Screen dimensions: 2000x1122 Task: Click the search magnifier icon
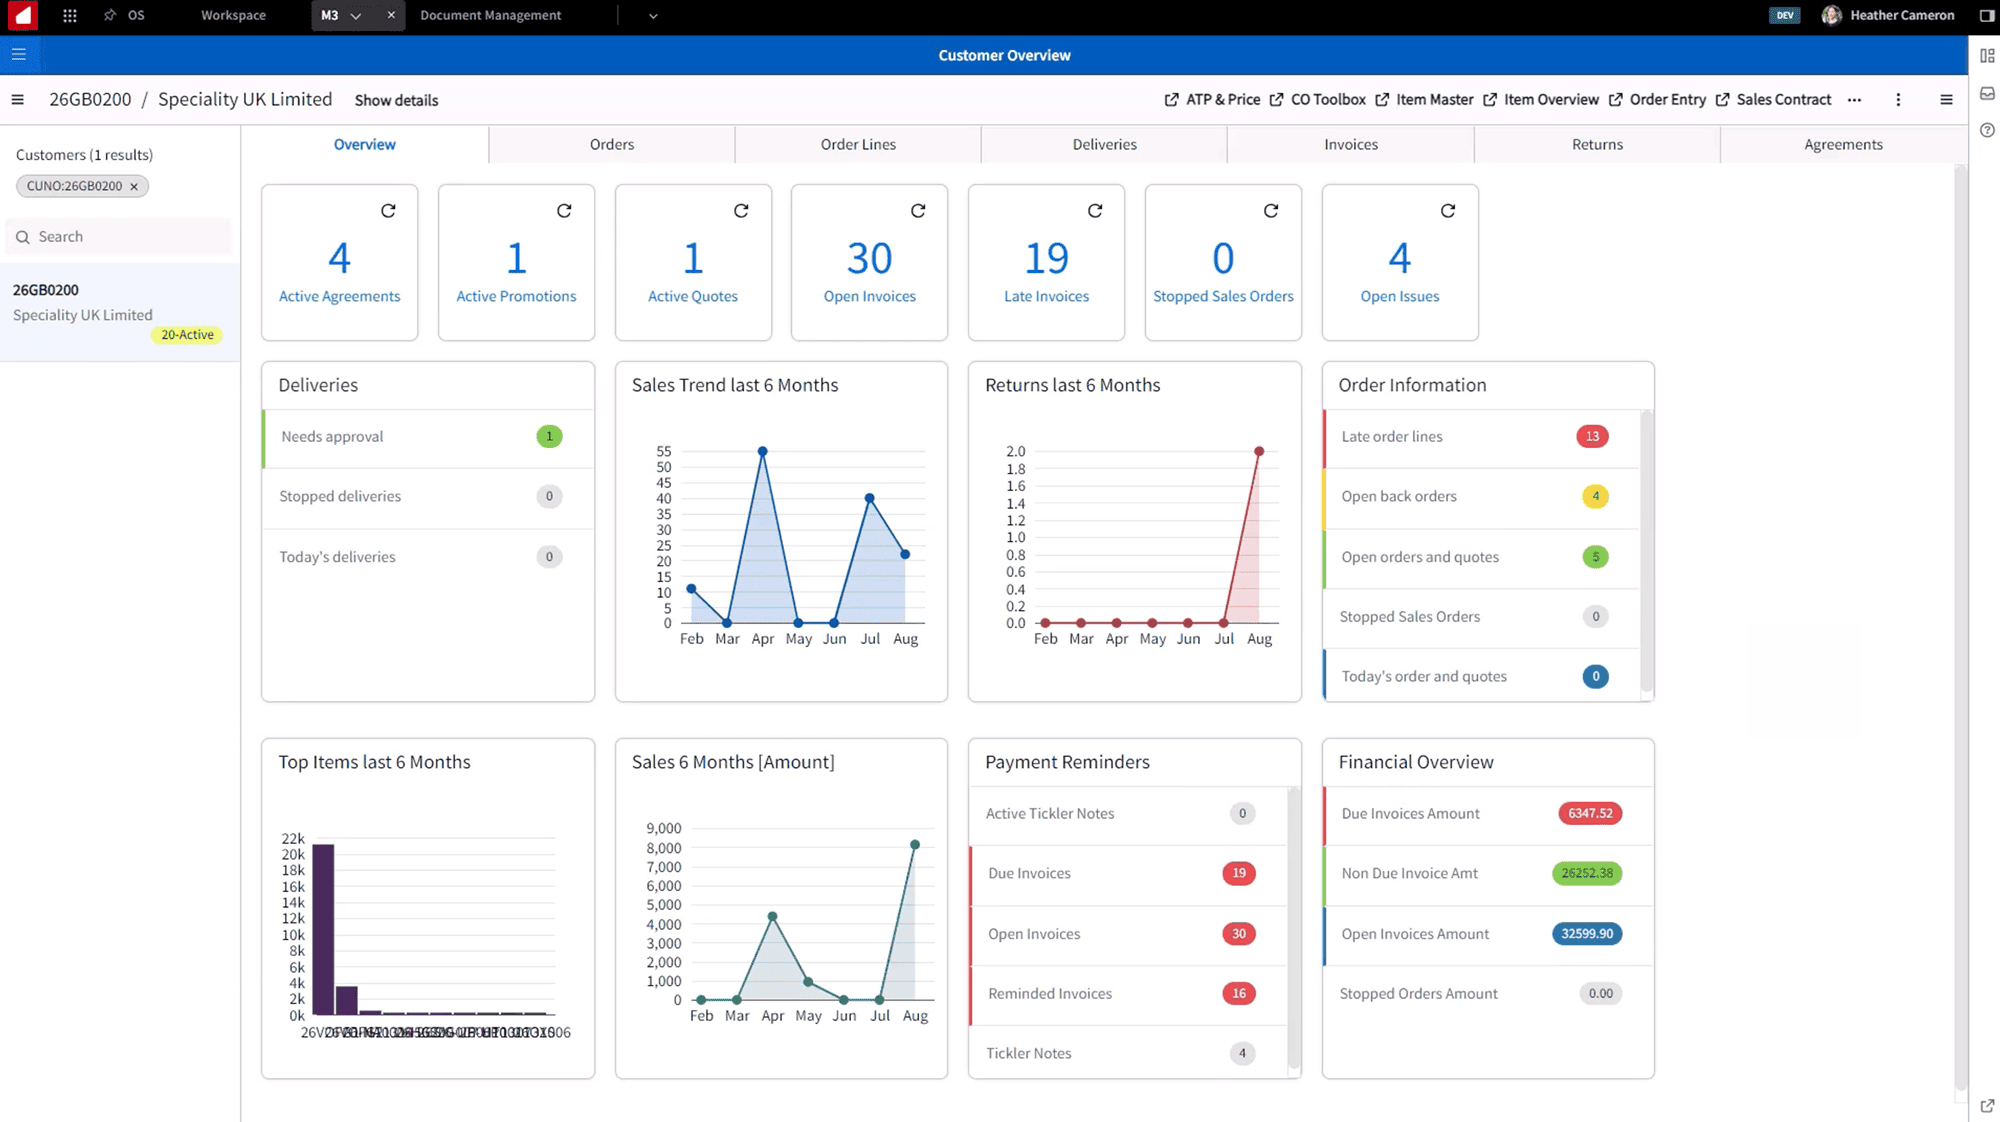[23, 237]
